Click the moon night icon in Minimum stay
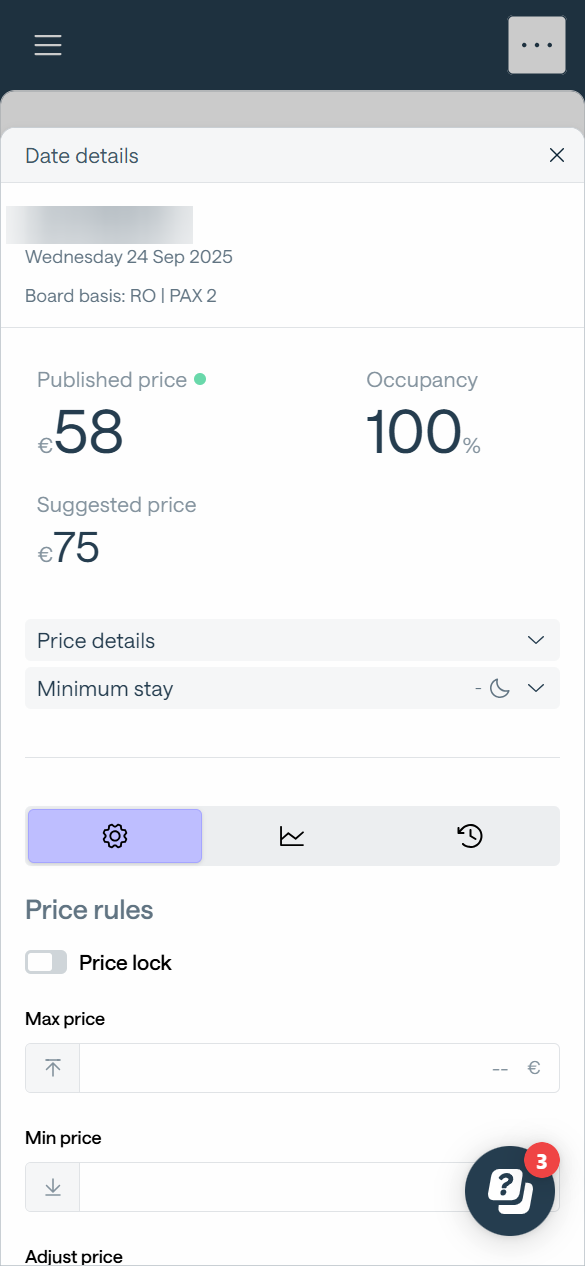 pyautogui.click(x=500, y=688)
